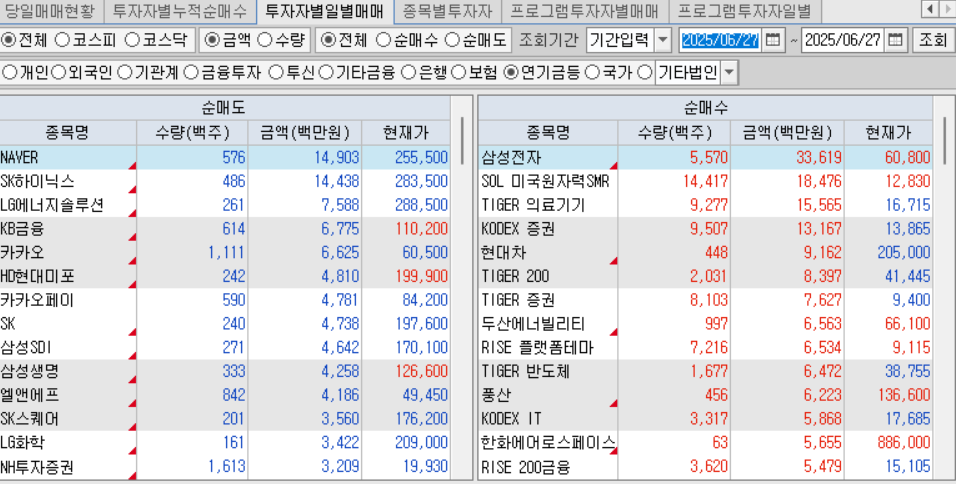Select the 한화에어로스페이스 row
Image resolution: width=956 pixels, height=484 pixels.
[705, 443]
